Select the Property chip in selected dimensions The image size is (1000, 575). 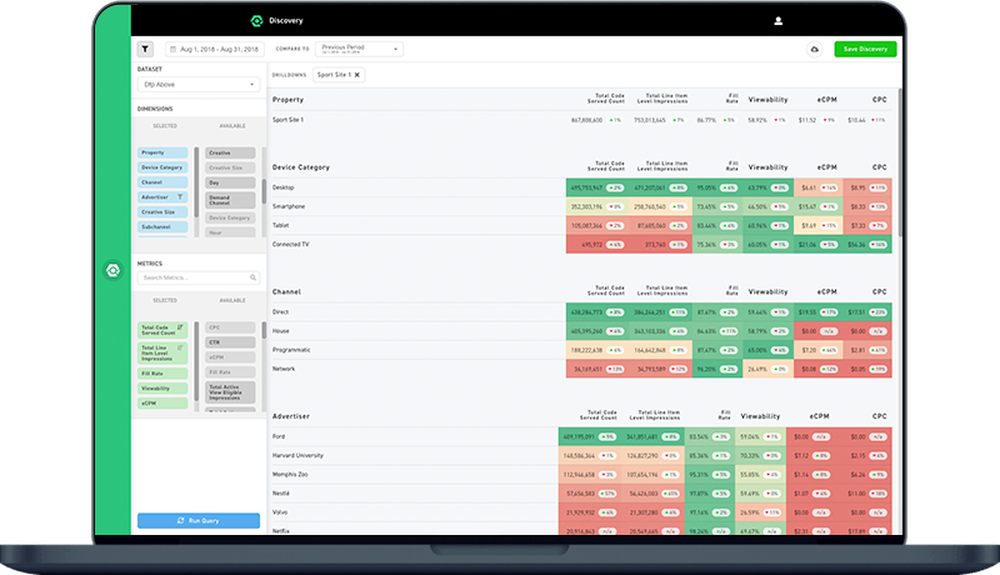click(x=163, y=153)
